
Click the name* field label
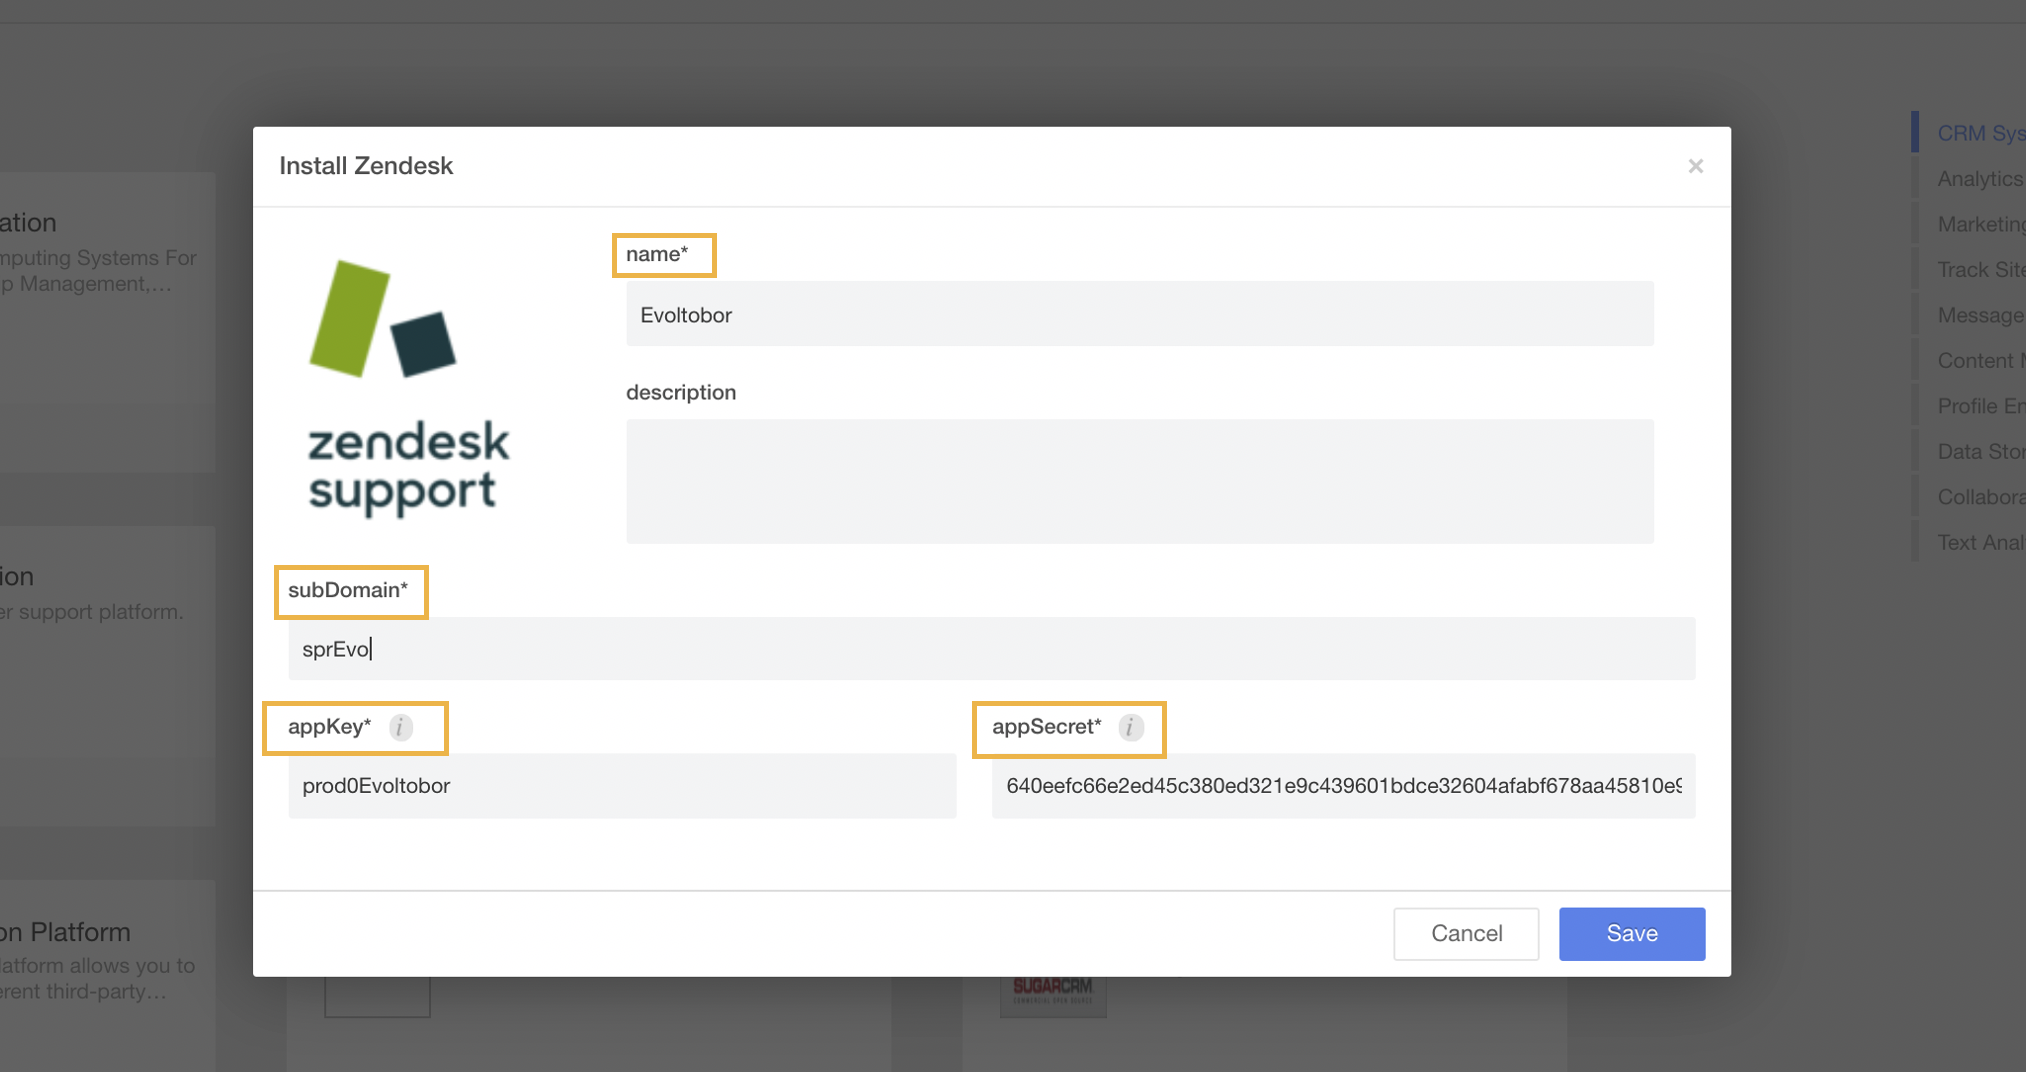tap(657, 254)
